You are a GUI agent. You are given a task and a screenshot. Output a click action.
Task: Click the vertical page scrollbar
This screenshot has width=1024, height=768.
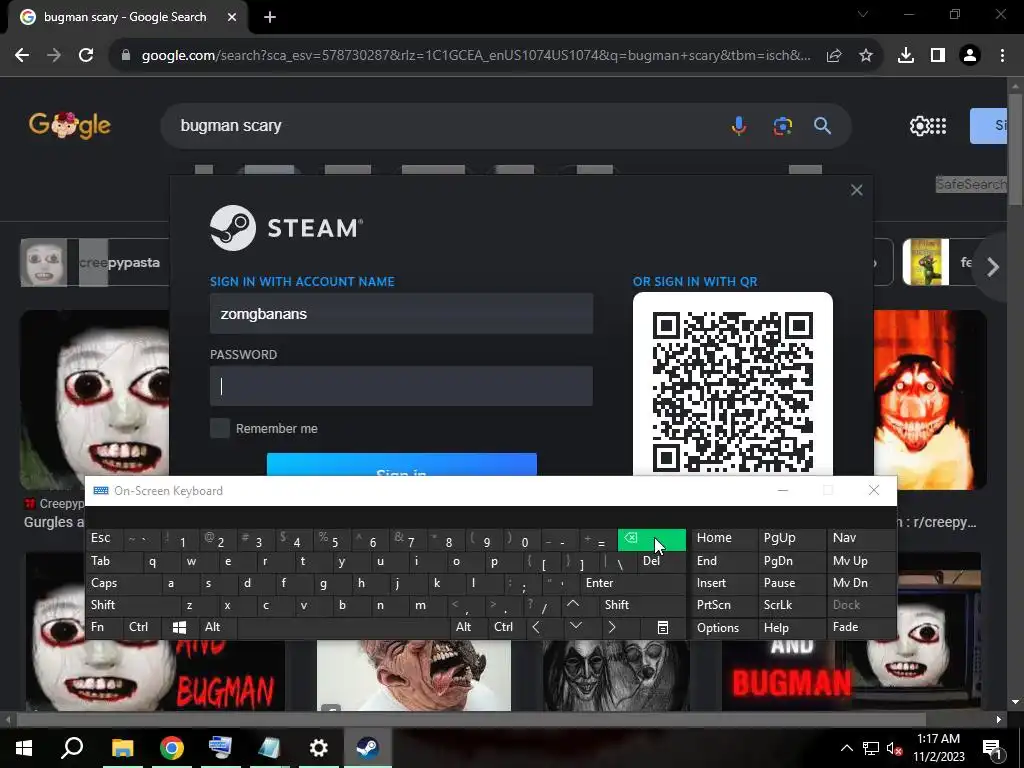1014,150
